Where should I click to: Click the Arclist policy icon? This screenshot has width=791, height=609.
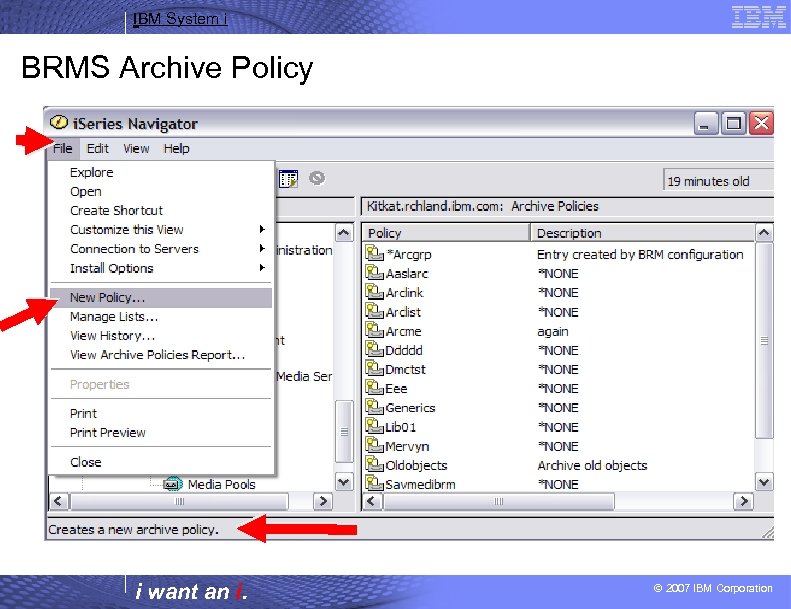click(374, 310)
